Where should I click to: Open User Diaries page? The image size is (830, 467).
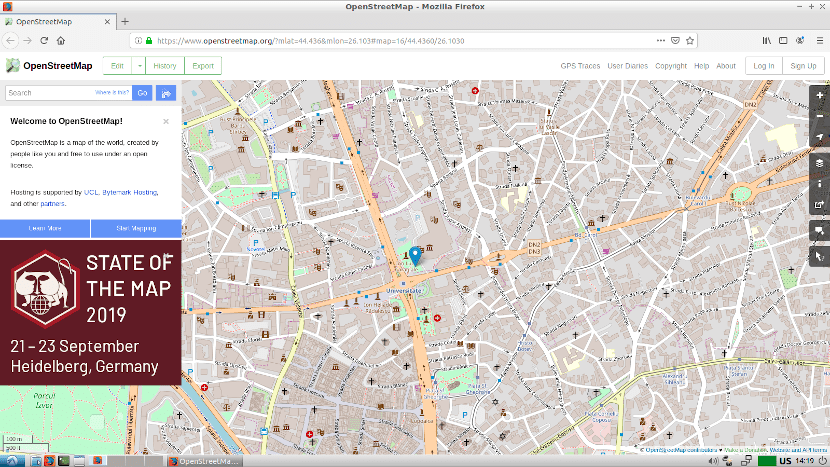[627, 66]
